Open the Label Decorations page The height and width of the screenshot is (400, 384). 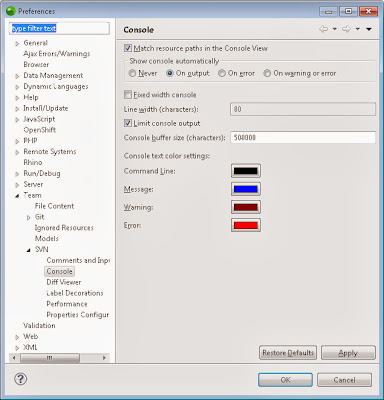click(x=75, y=293)
